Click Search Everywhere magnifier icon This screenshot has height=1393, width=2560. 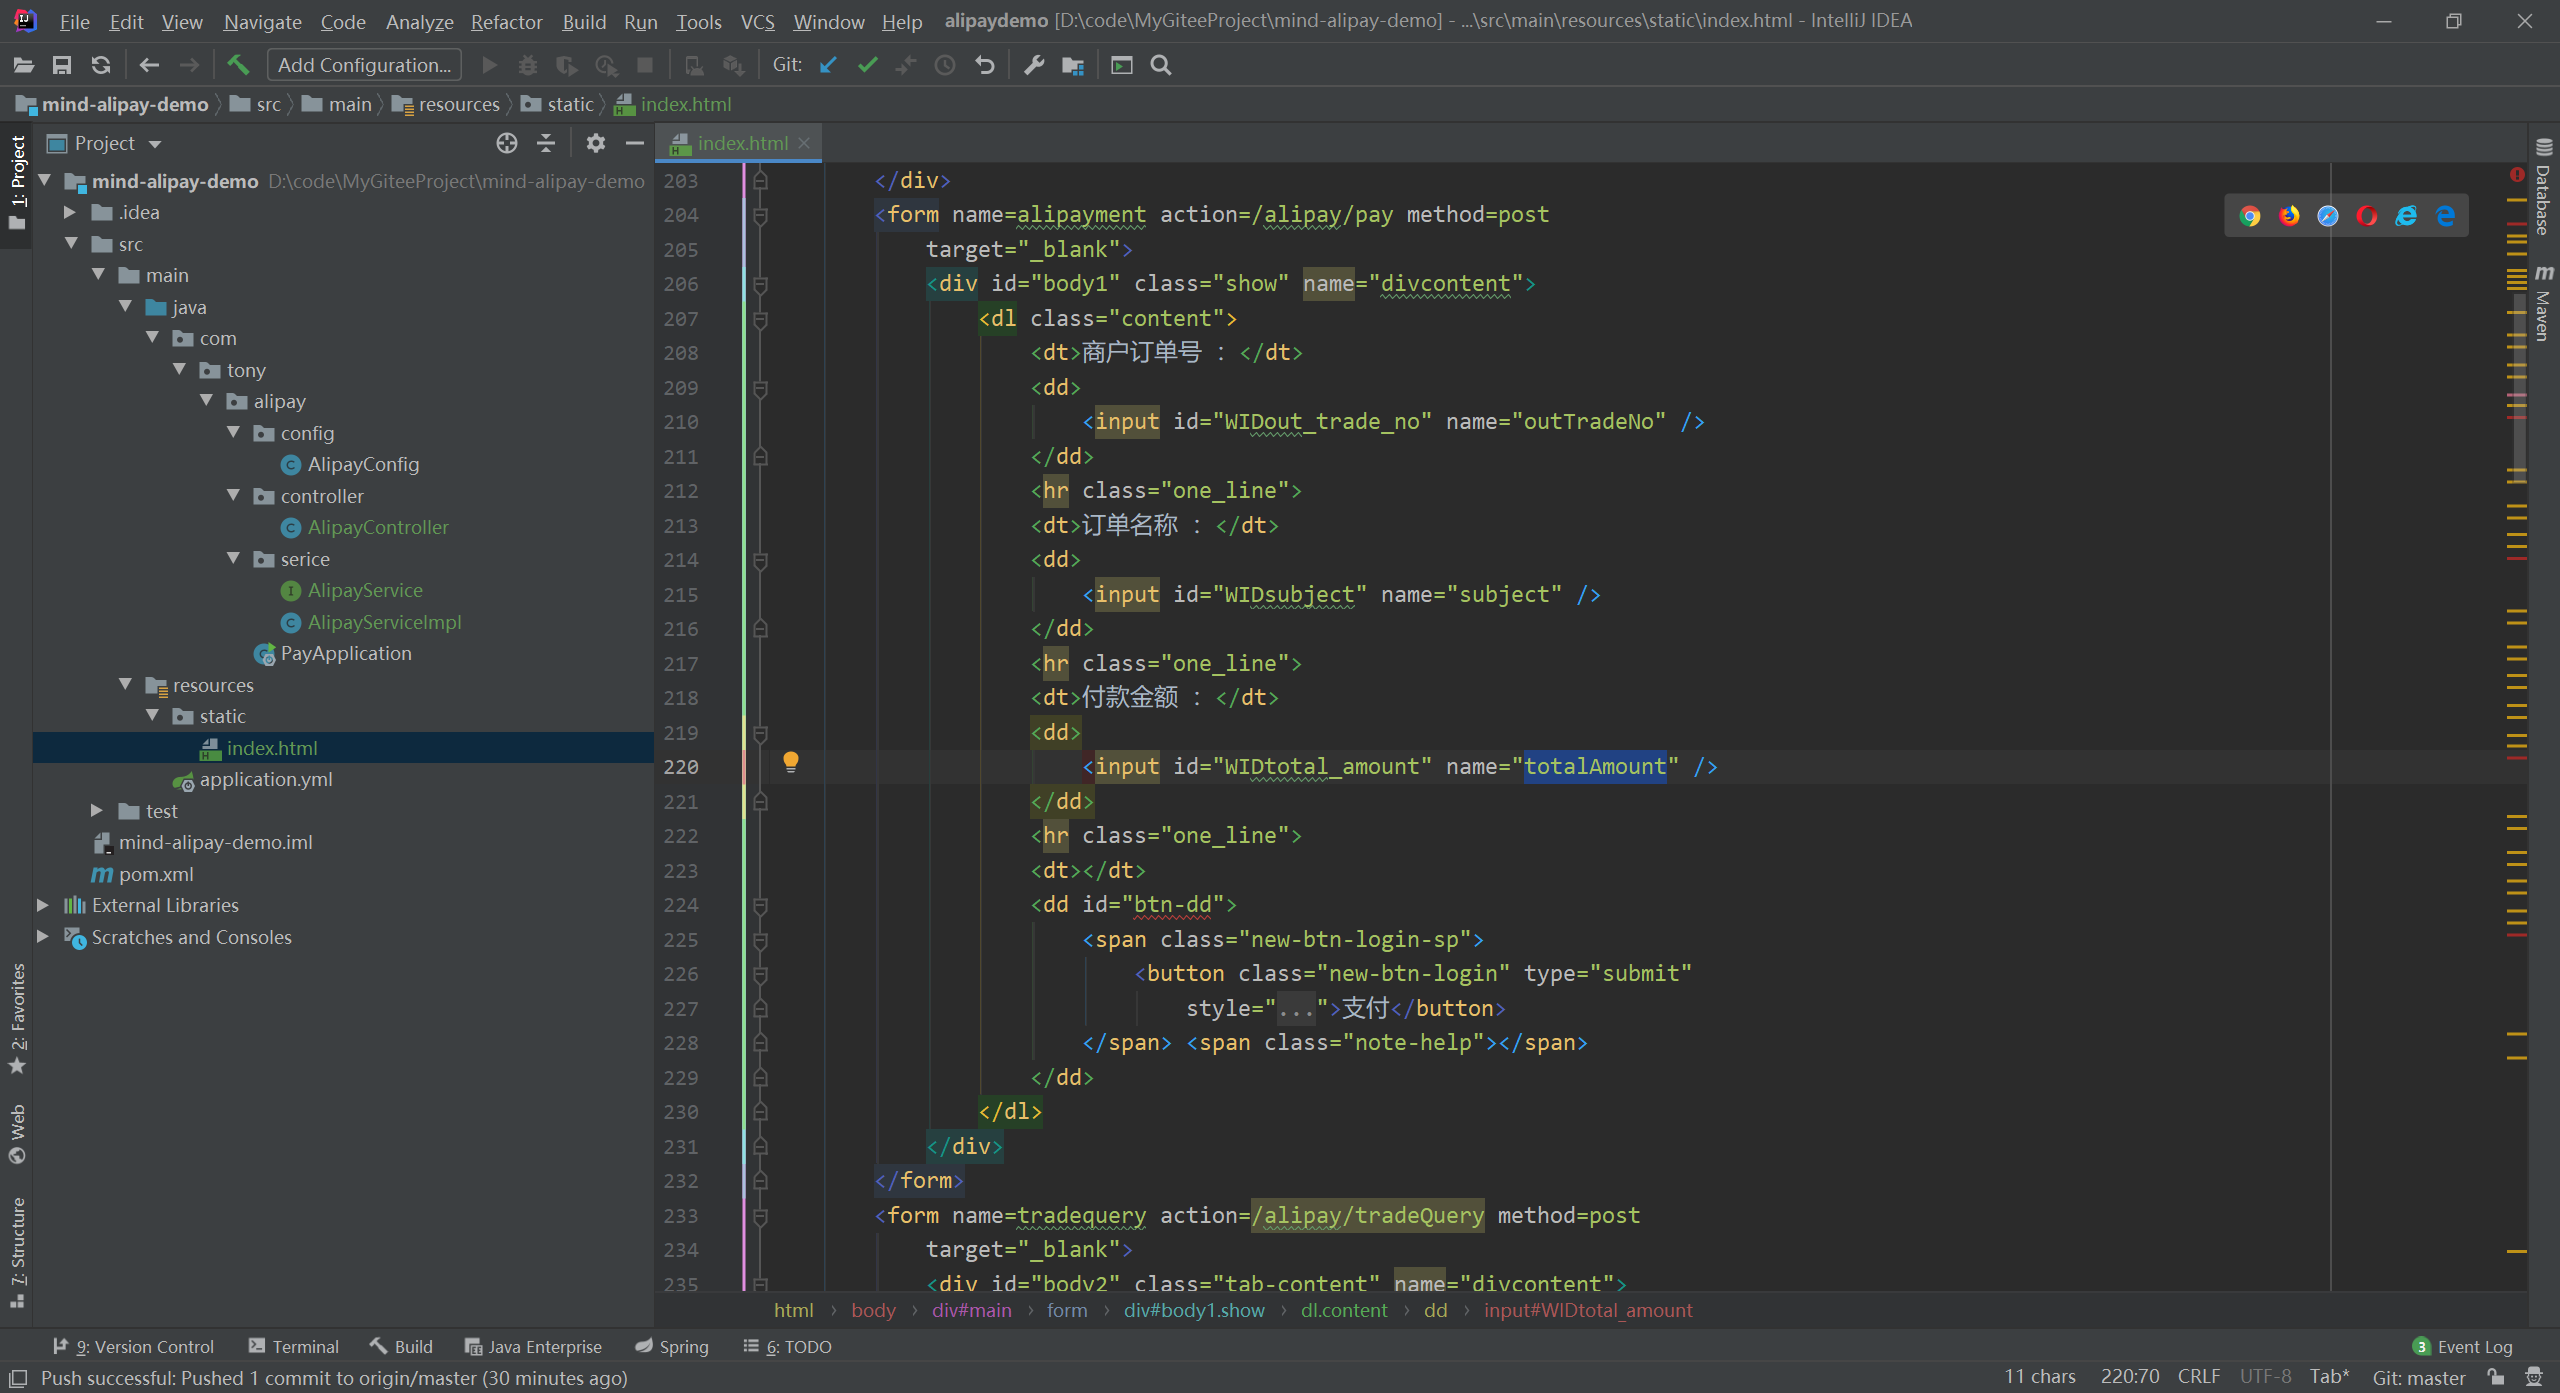1160,65
